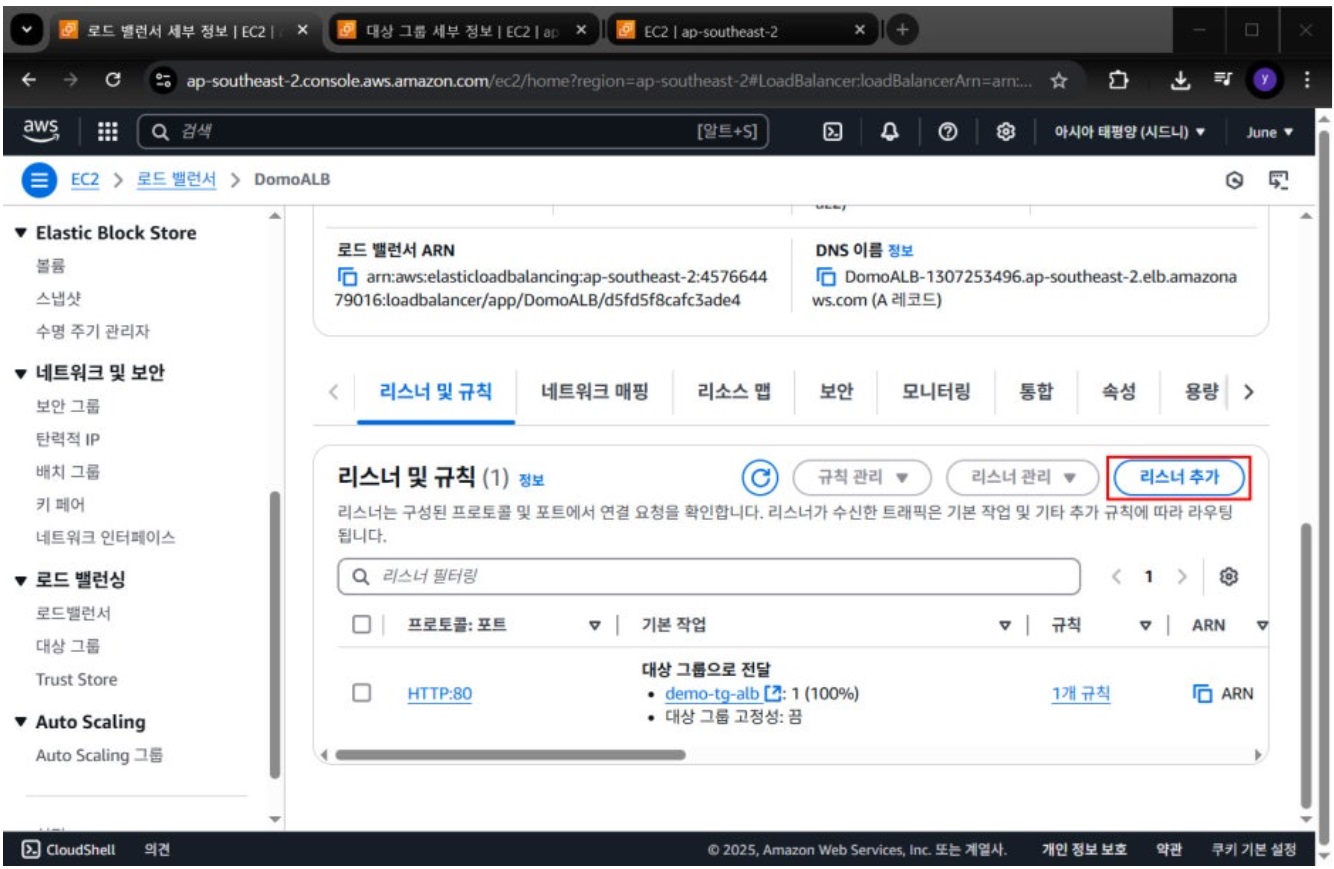Screen dimensions: 1334x869
Task: Switch to the 통합 tab
Action: 1036,392
